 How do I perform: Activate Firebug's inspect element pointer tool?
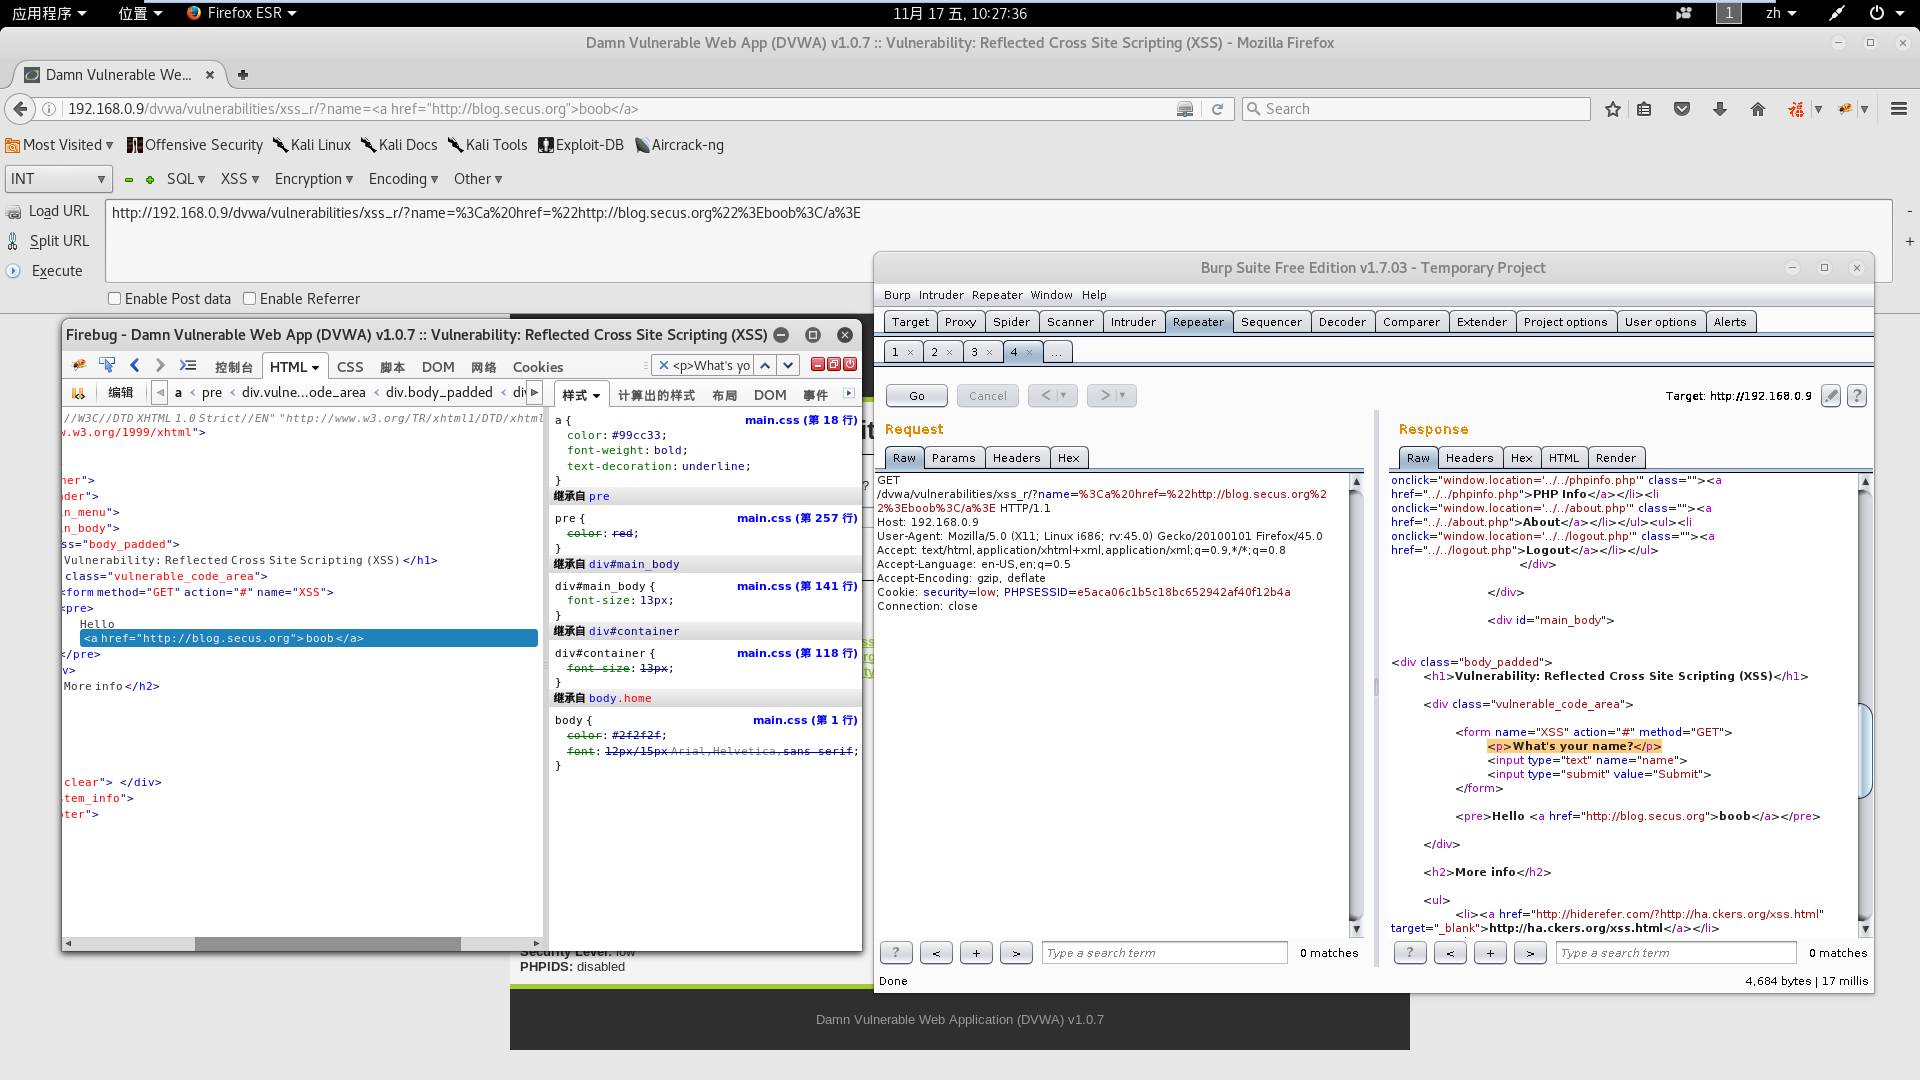[107, 366]
